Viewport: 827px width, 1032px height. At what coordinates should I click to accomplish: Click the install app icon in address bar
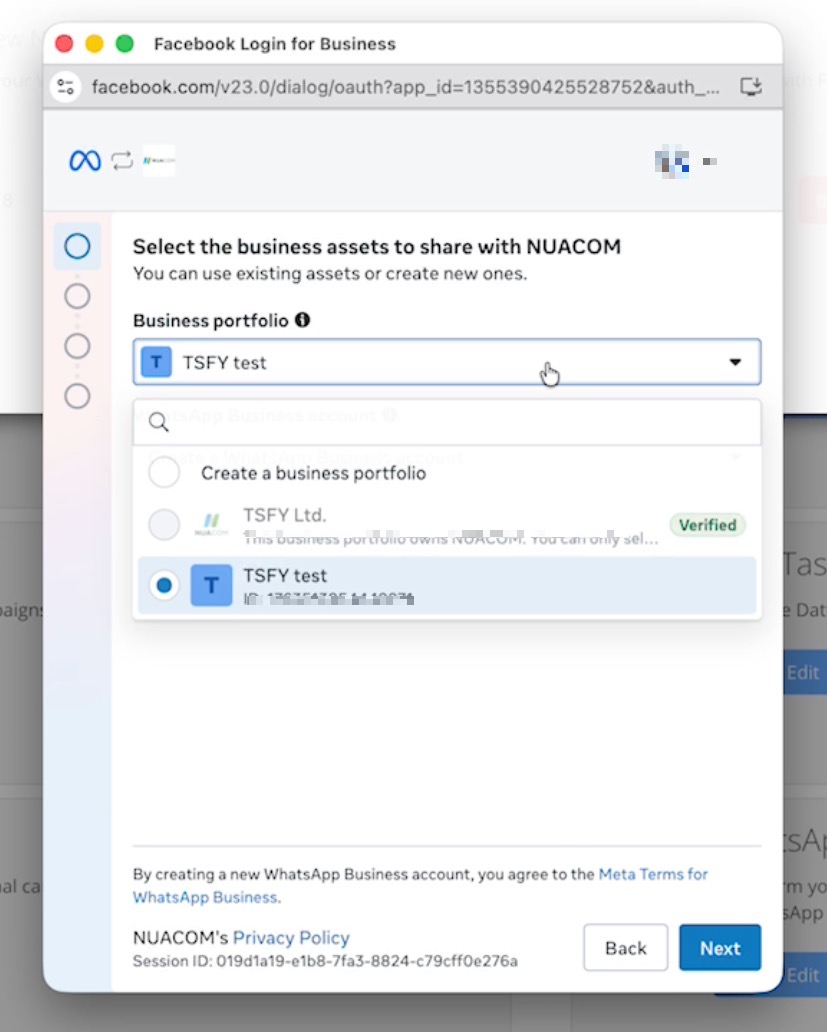click(x=751, y=86)
